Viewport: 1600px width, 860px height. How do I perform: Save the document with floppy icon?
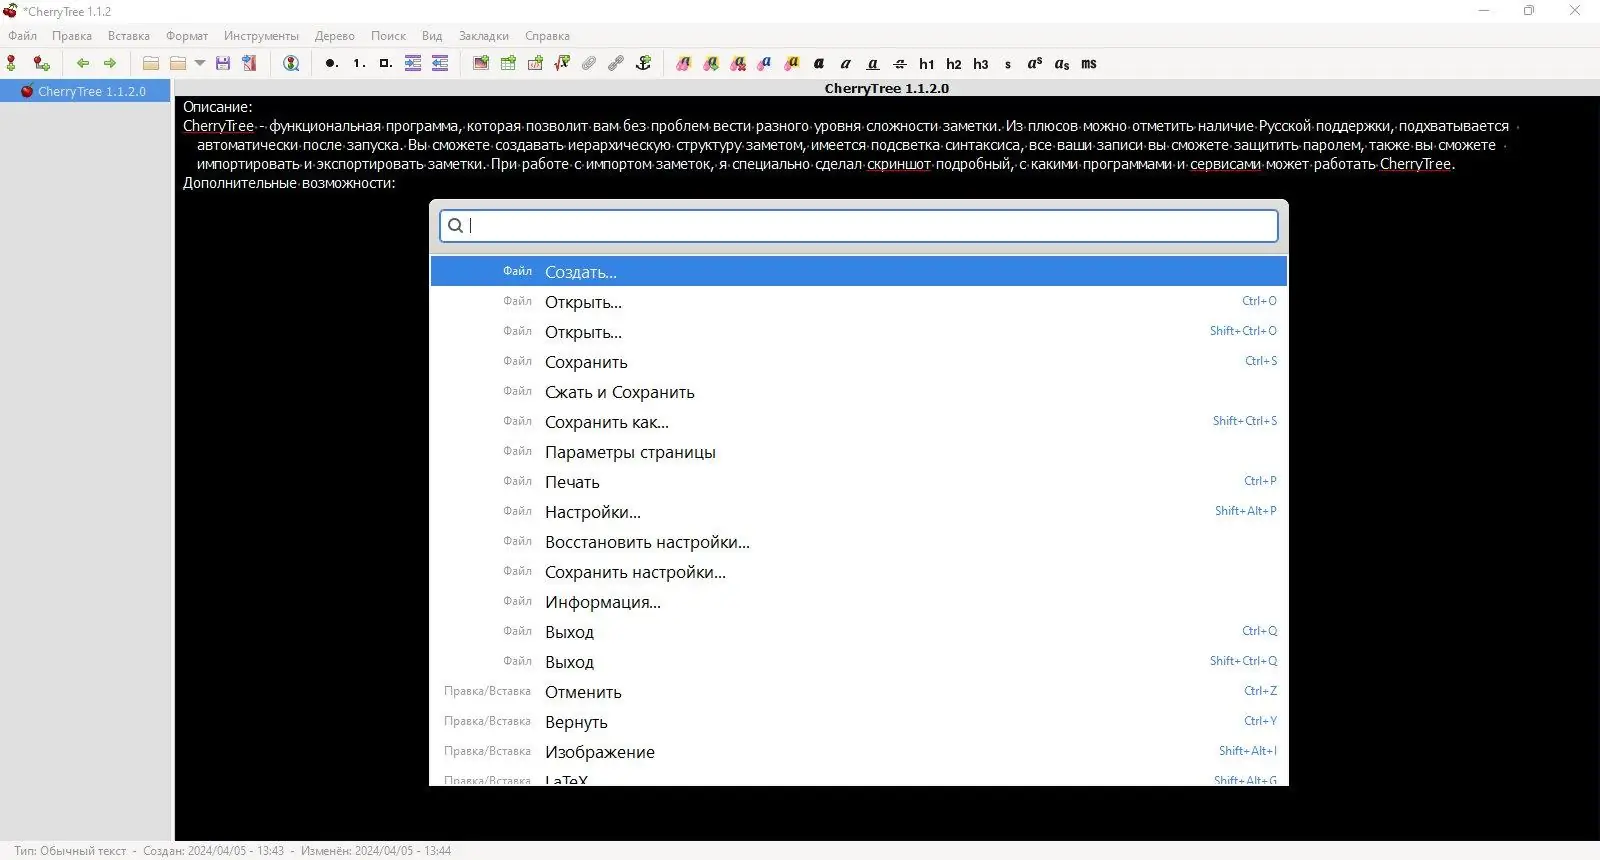coord(223,63)
